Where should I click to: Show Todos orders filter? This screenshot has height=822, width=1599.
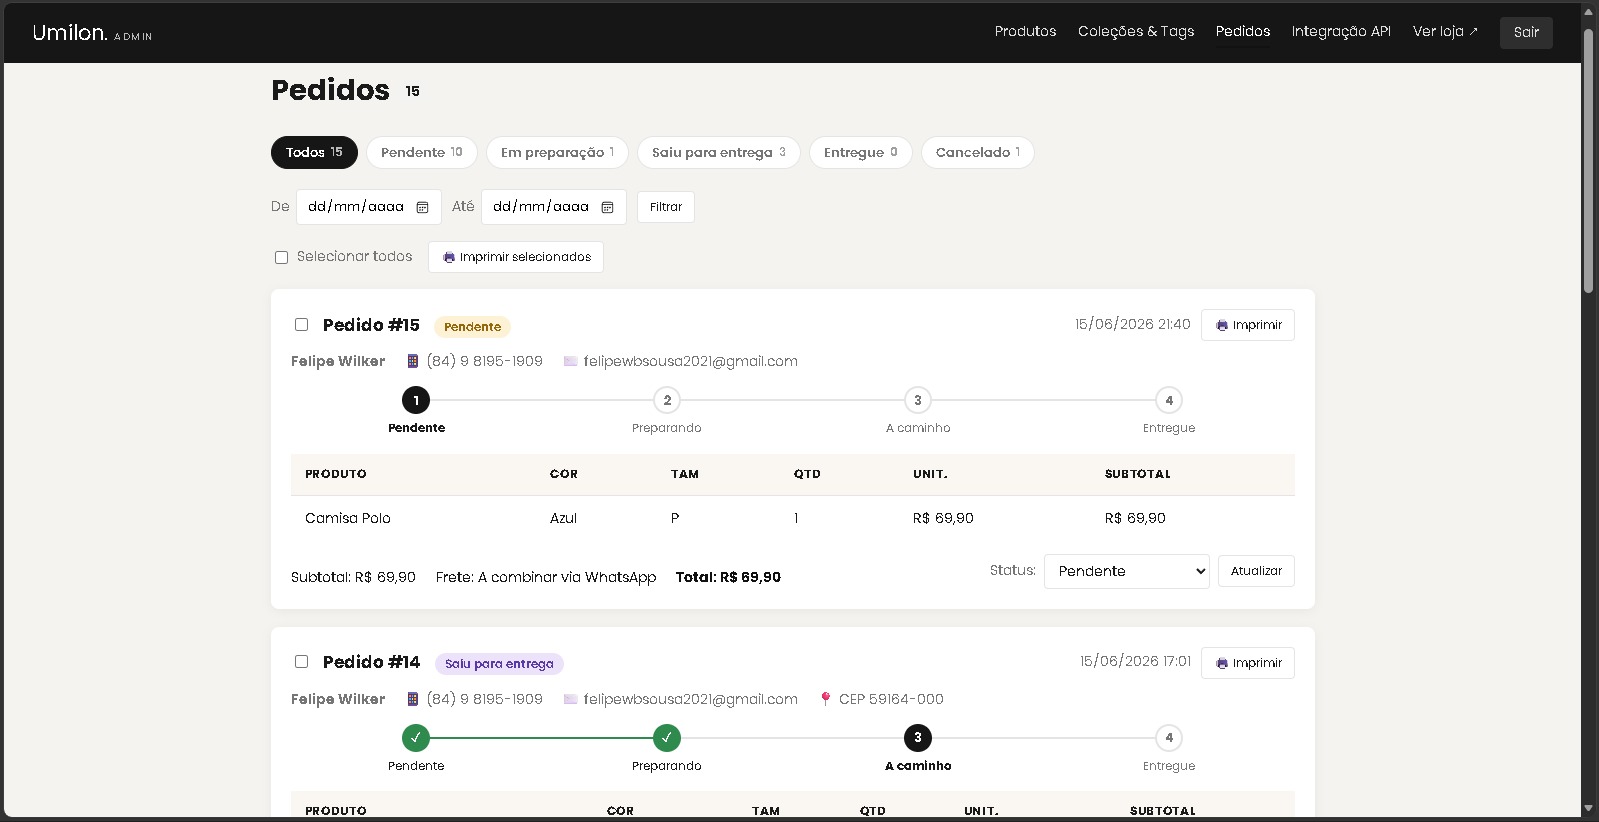point(314,152)
